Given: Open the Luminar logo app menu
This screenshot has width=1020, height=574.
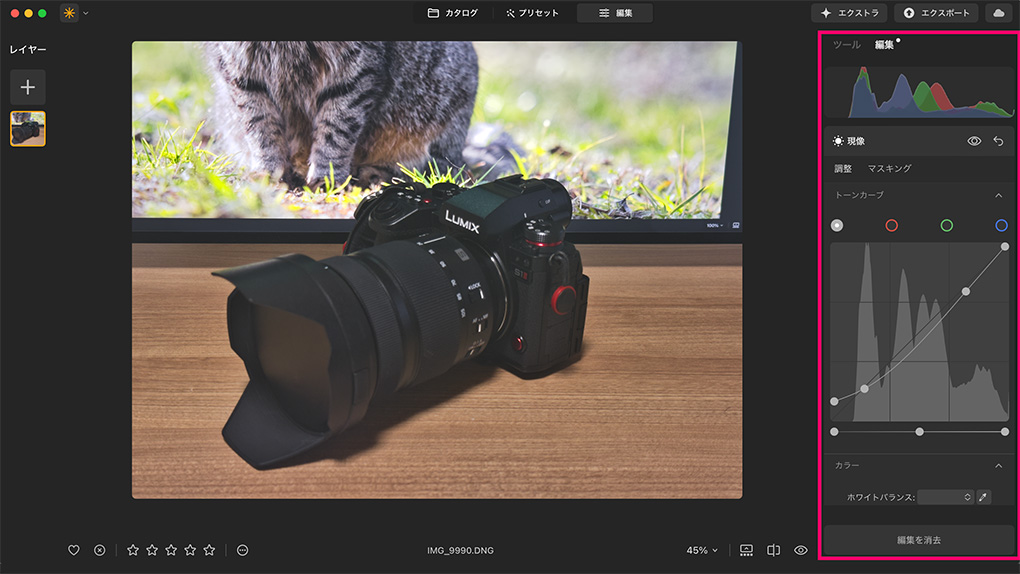Looking at the screenshot, I should 69,13.
